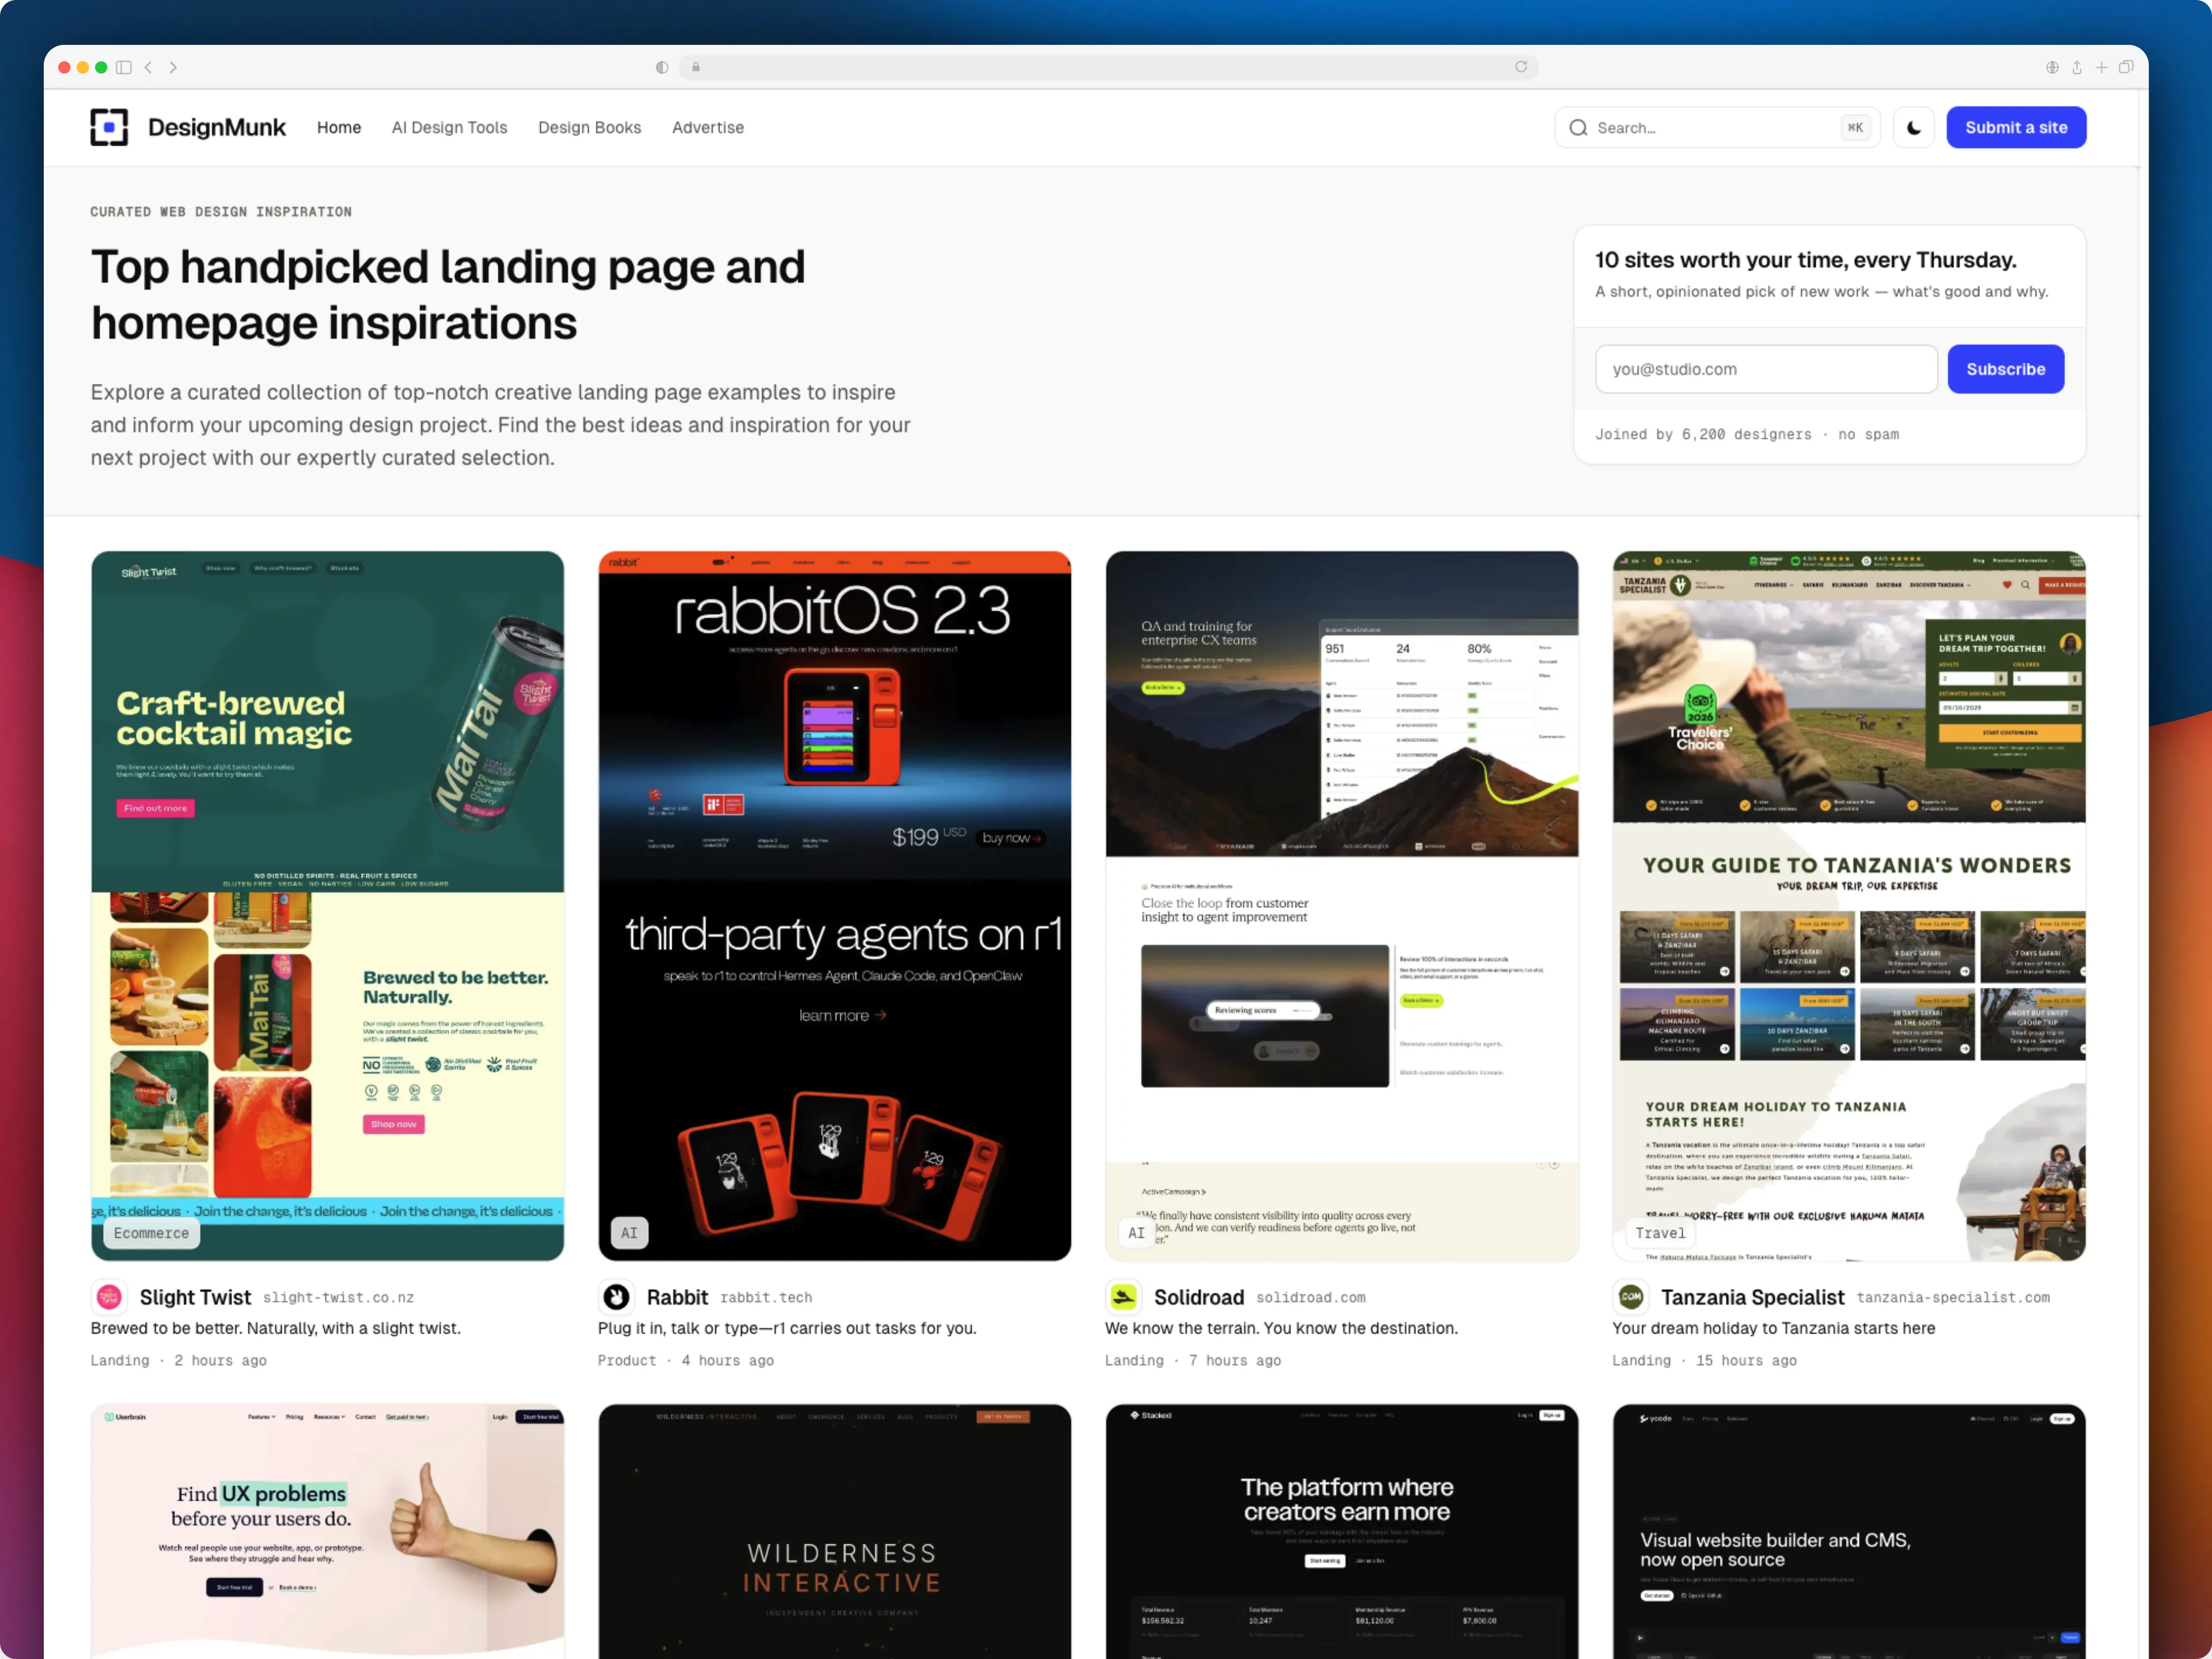Click the address bar lock icon

696,67
